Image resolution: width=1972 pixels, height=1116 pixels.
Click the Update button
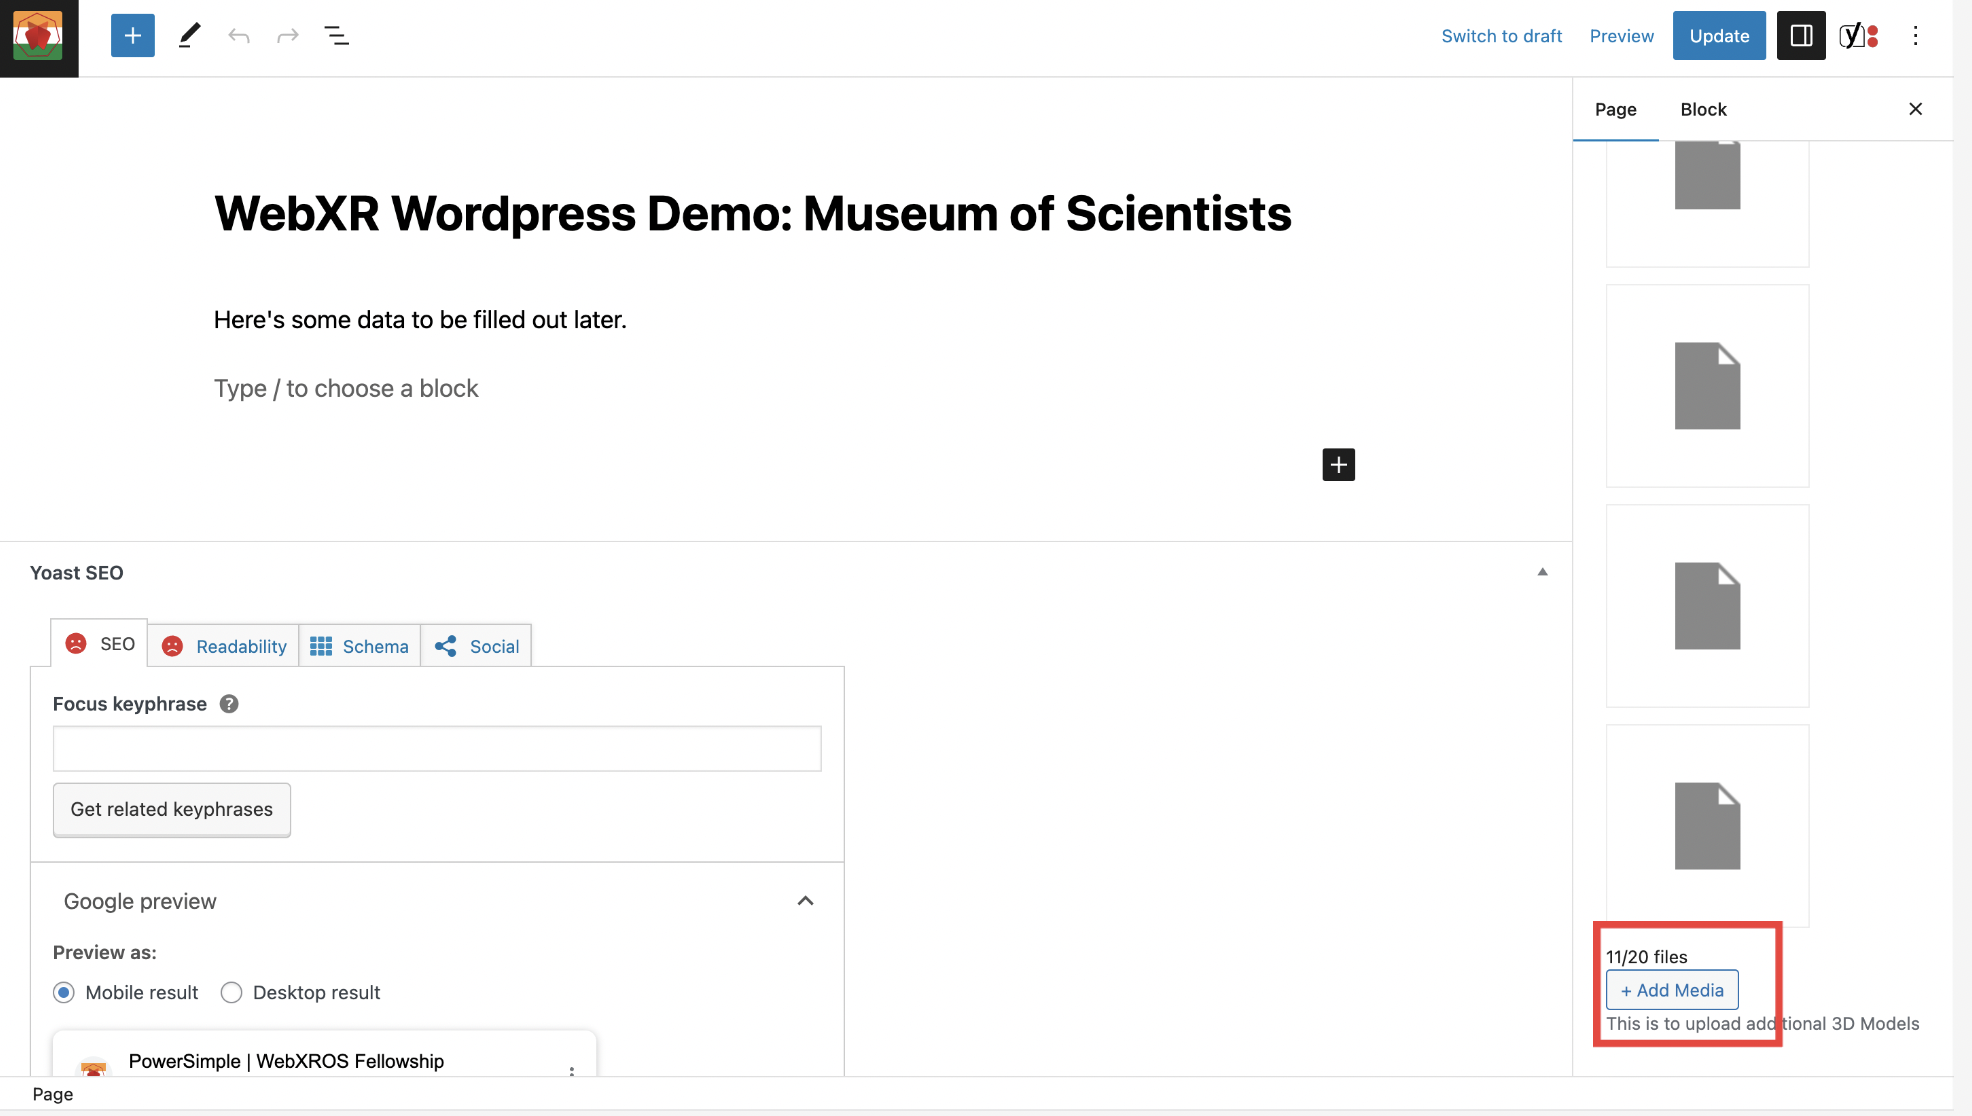click(1718, 36)
